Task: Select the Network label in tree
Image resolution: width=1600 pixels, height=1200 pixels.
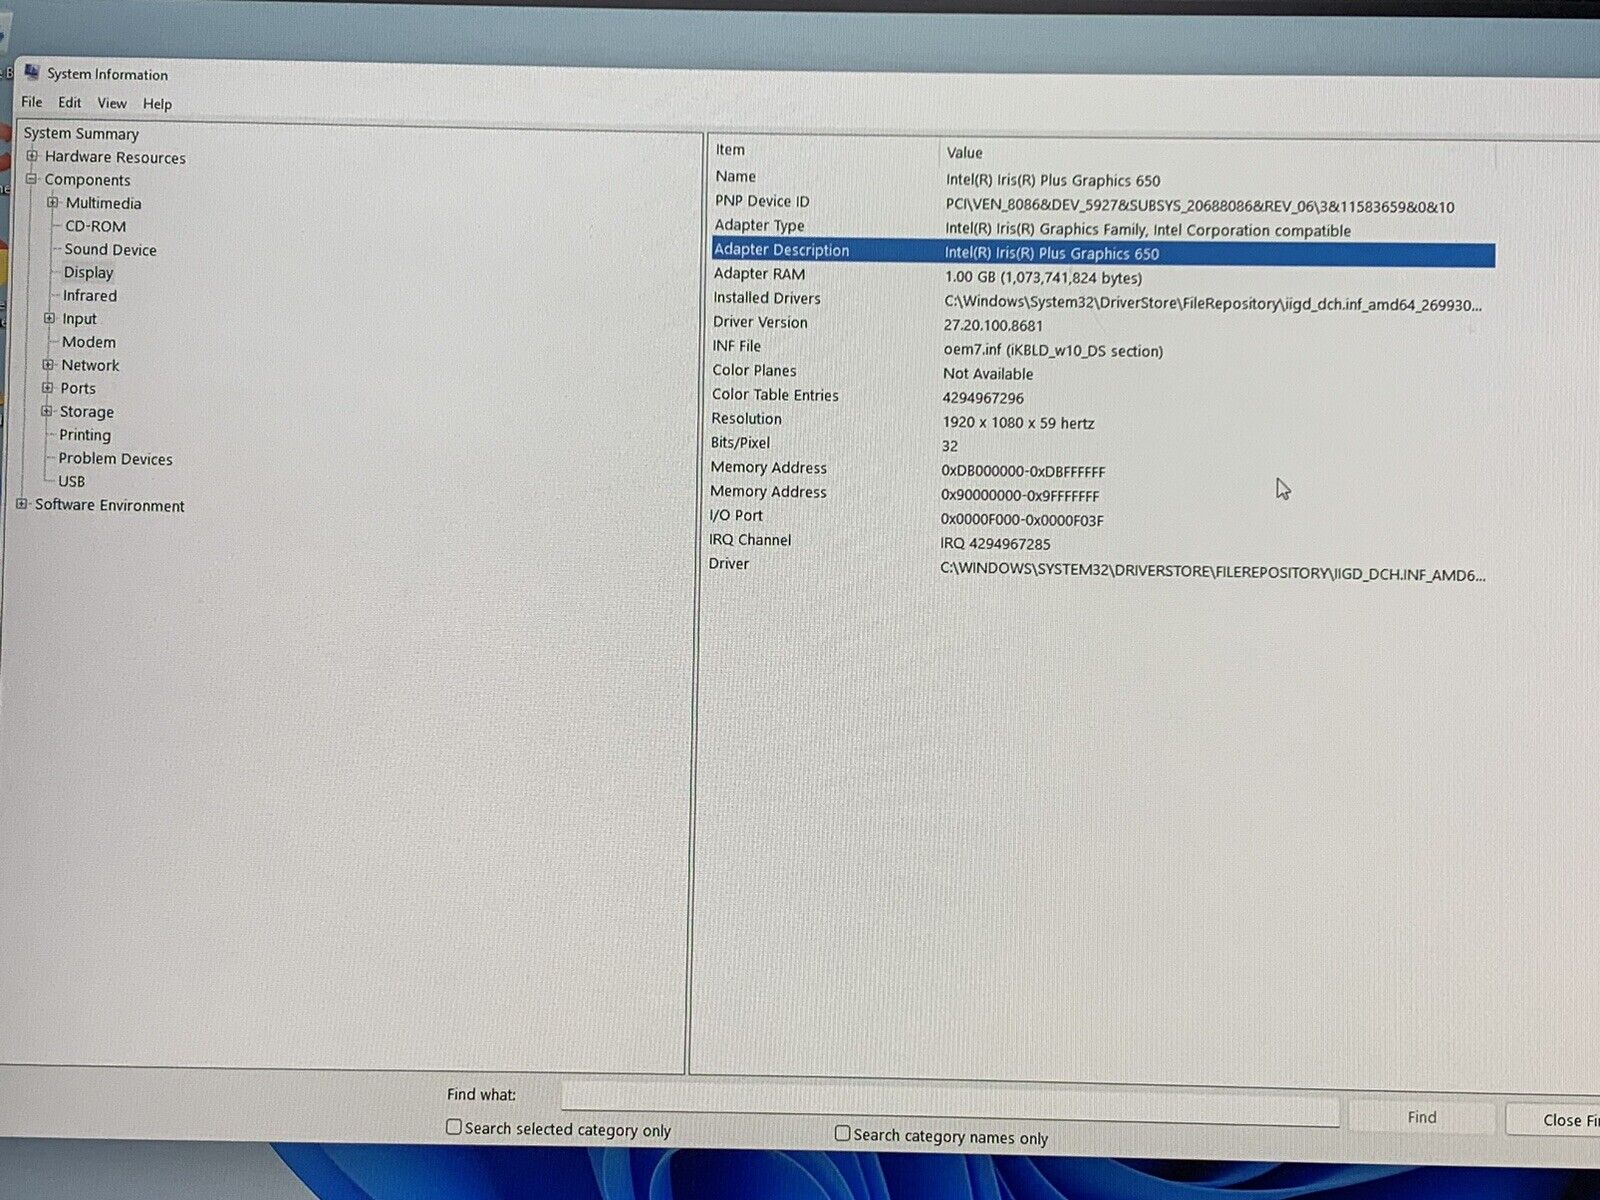Action: click(90, 365)
